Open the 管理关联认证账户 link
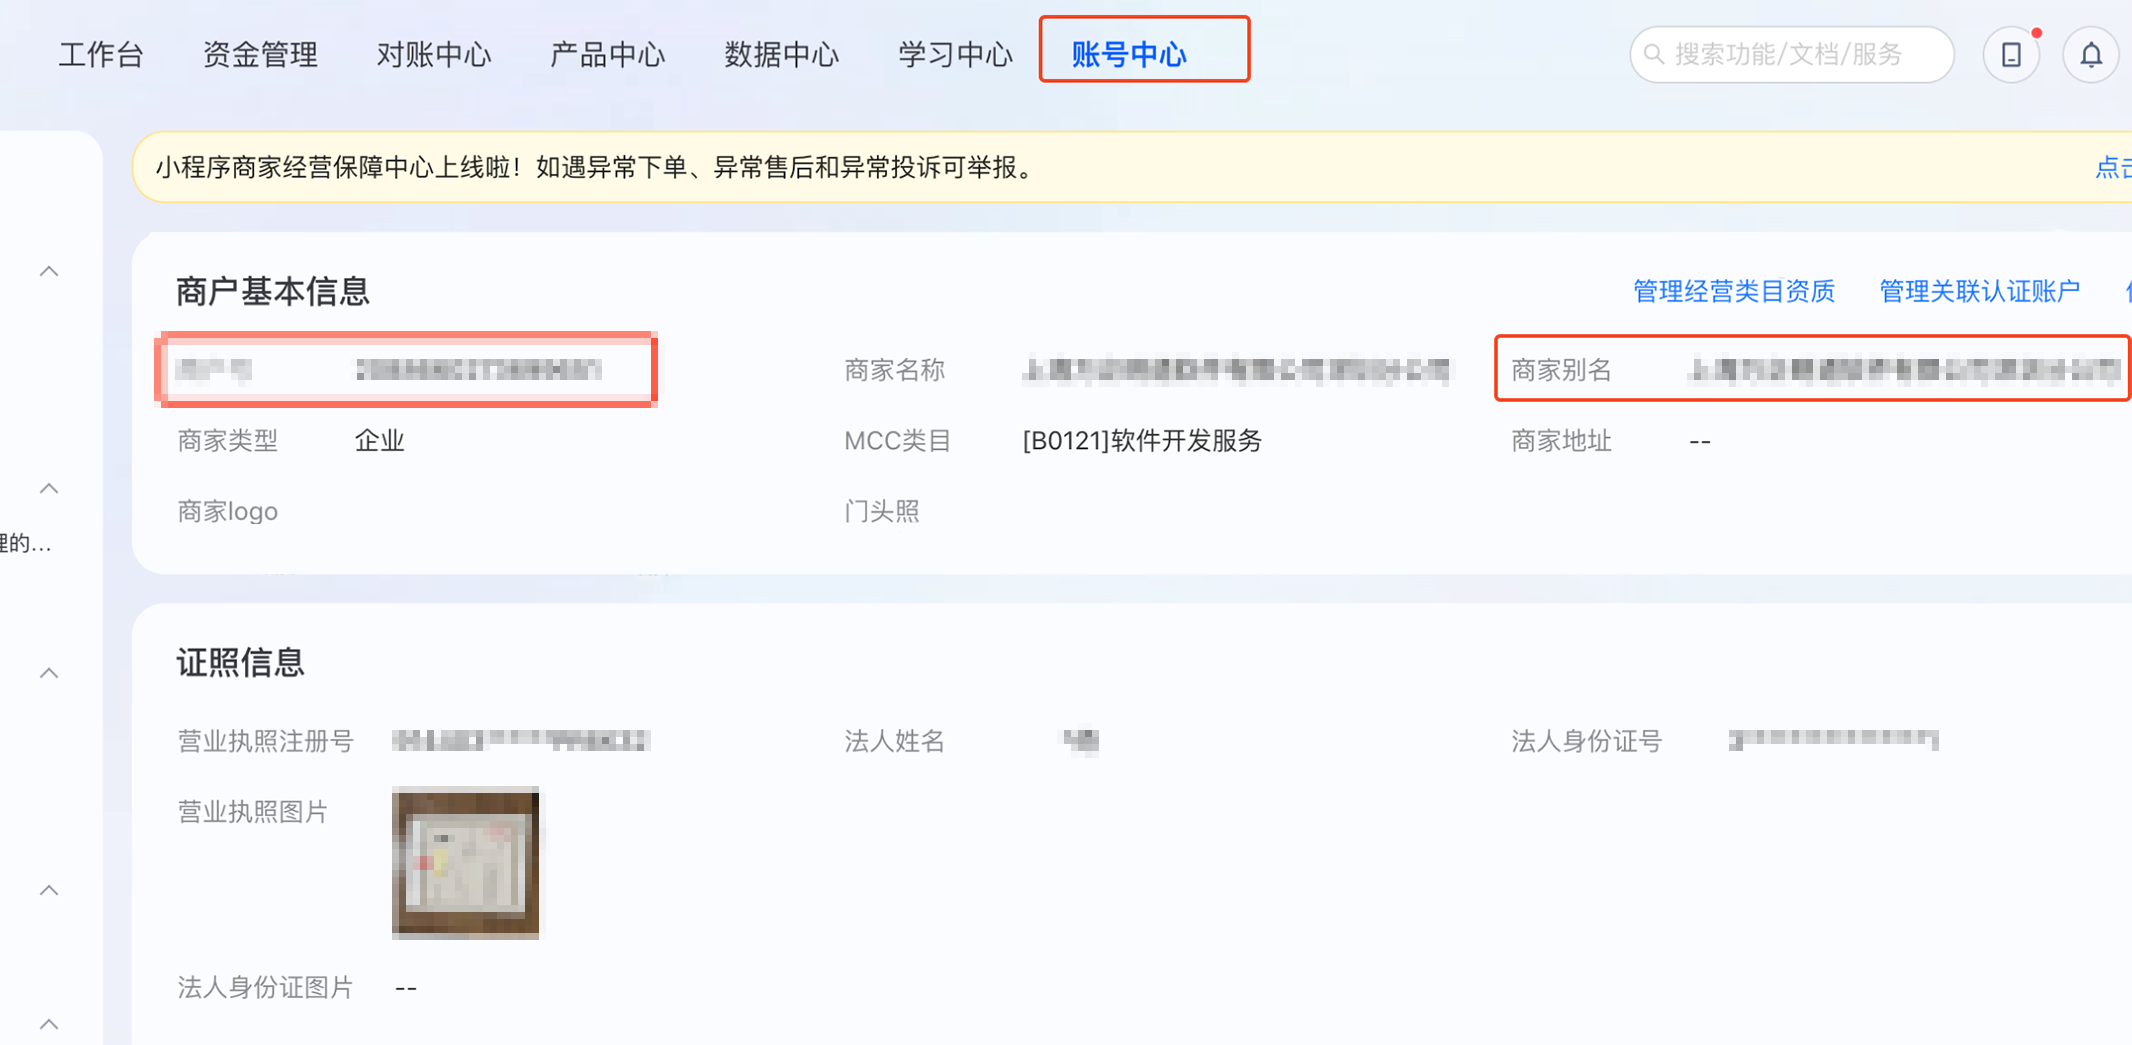This screenshot has width=2132, height=1045. (1980, 291)
